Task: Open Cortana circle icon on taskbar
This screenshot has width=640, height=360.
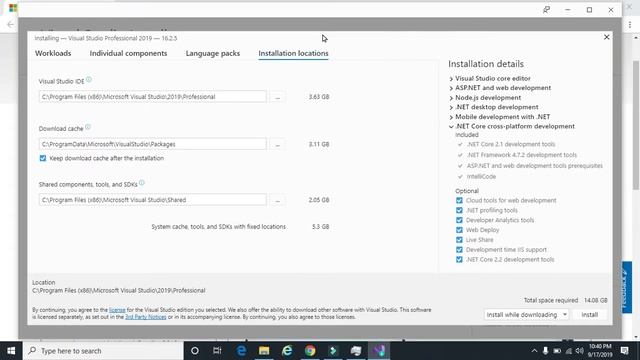Action: [195, 351]
